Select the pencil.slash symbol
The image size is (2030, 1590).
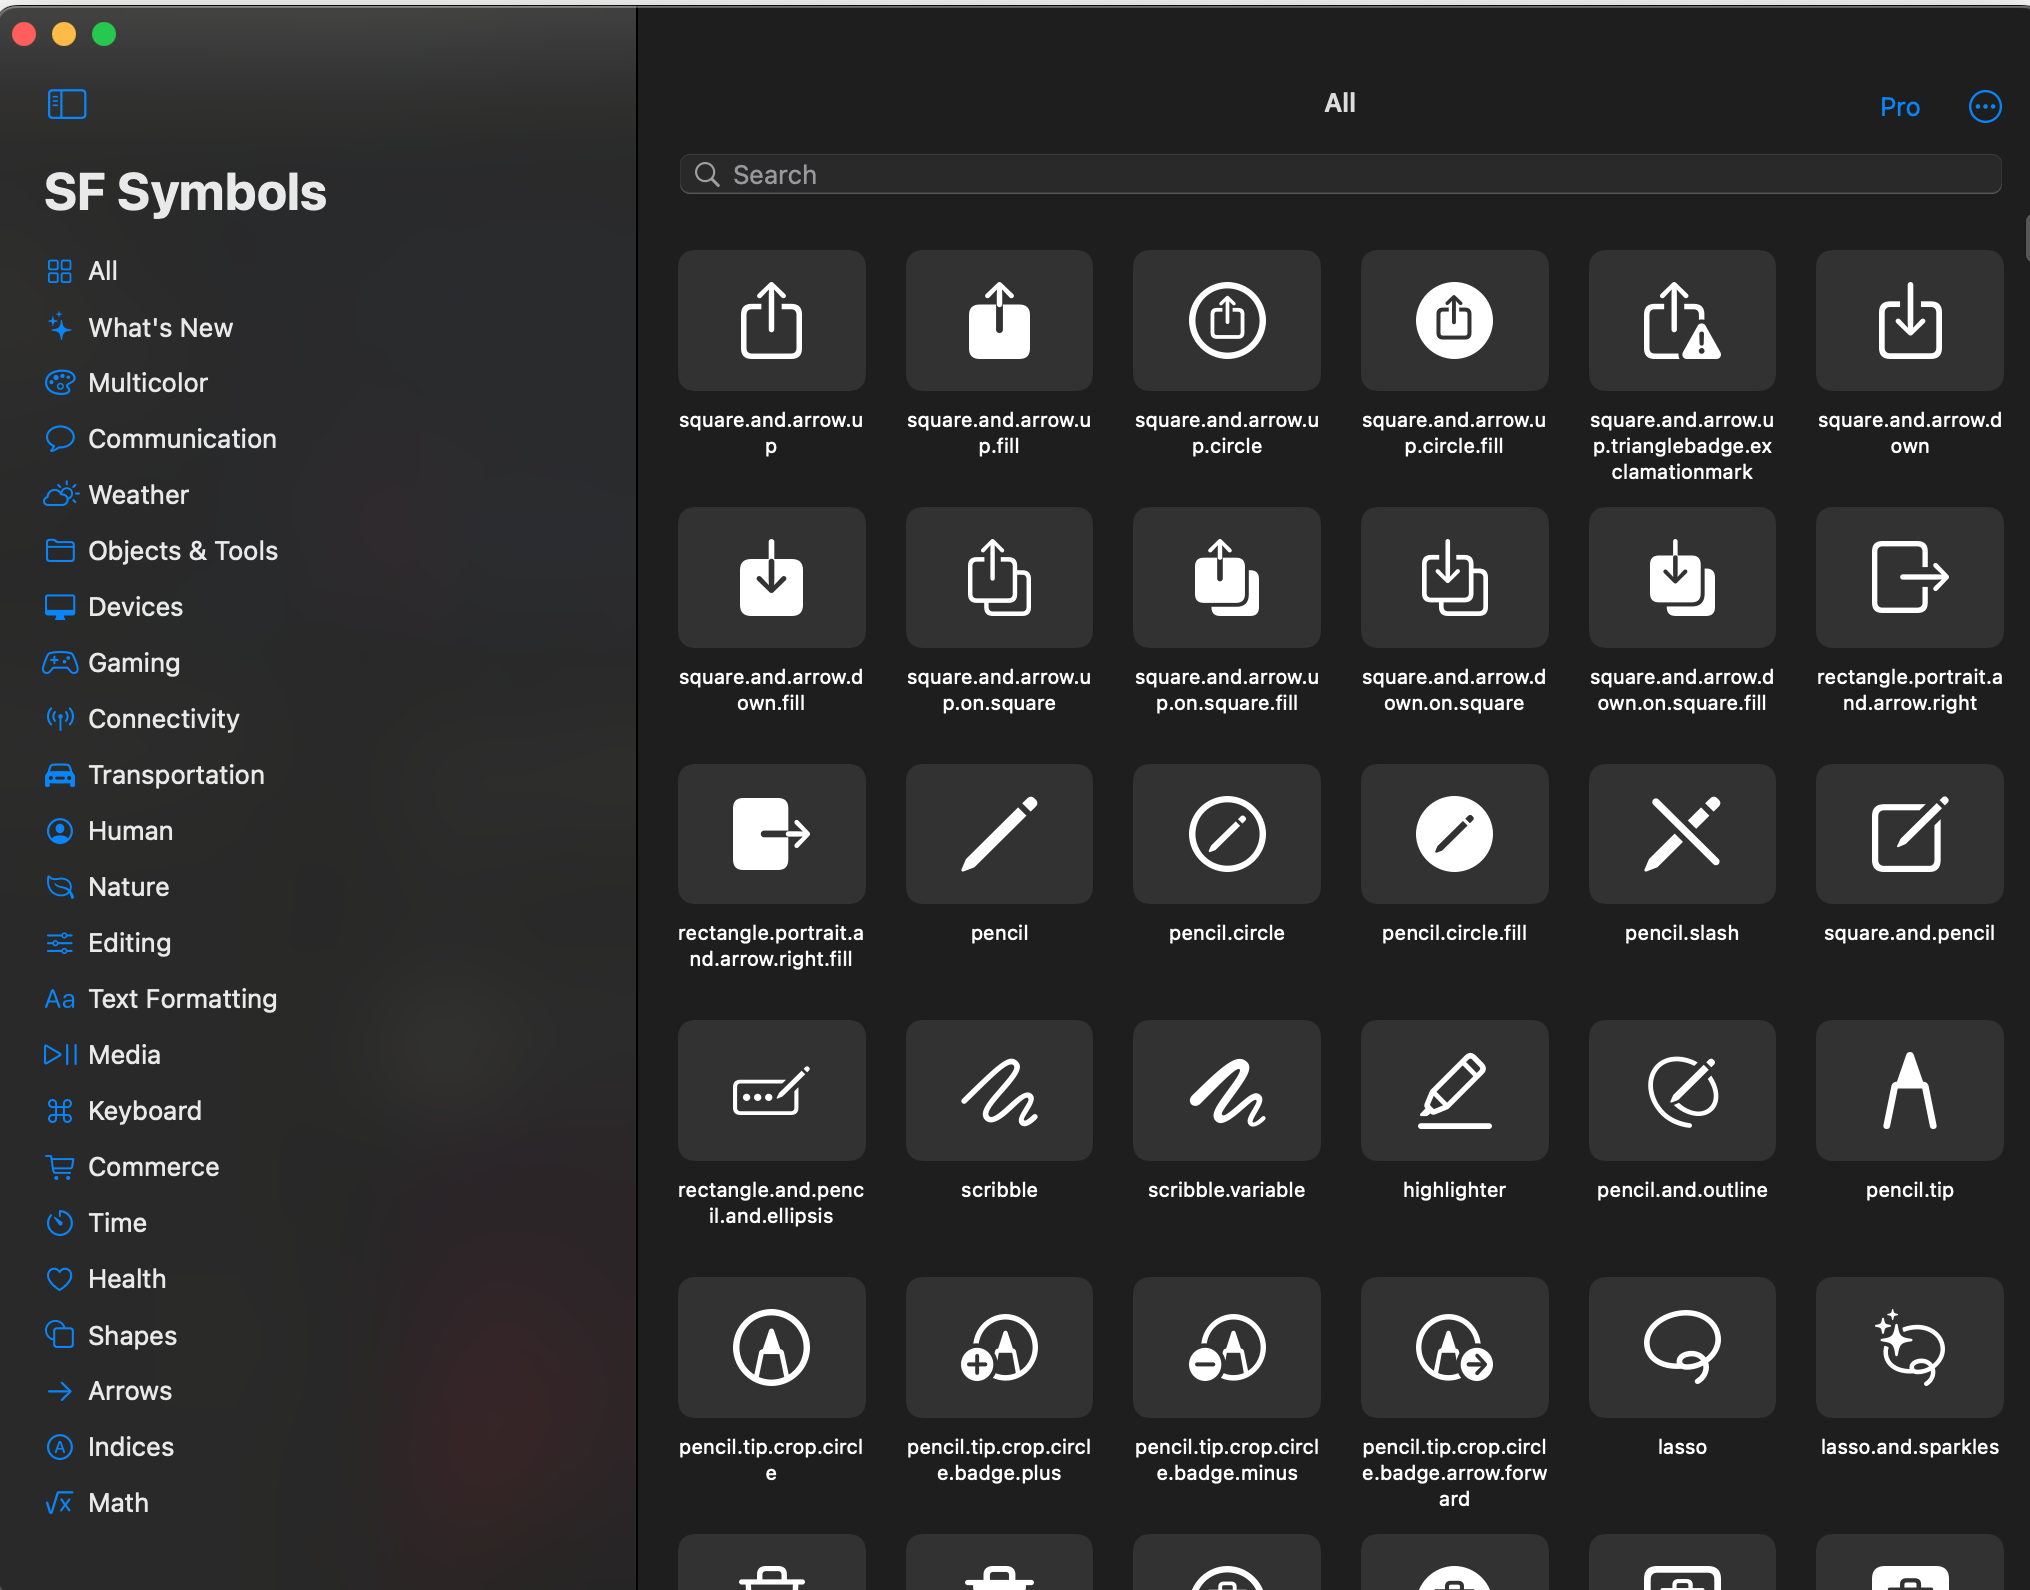click(1681, 834)
